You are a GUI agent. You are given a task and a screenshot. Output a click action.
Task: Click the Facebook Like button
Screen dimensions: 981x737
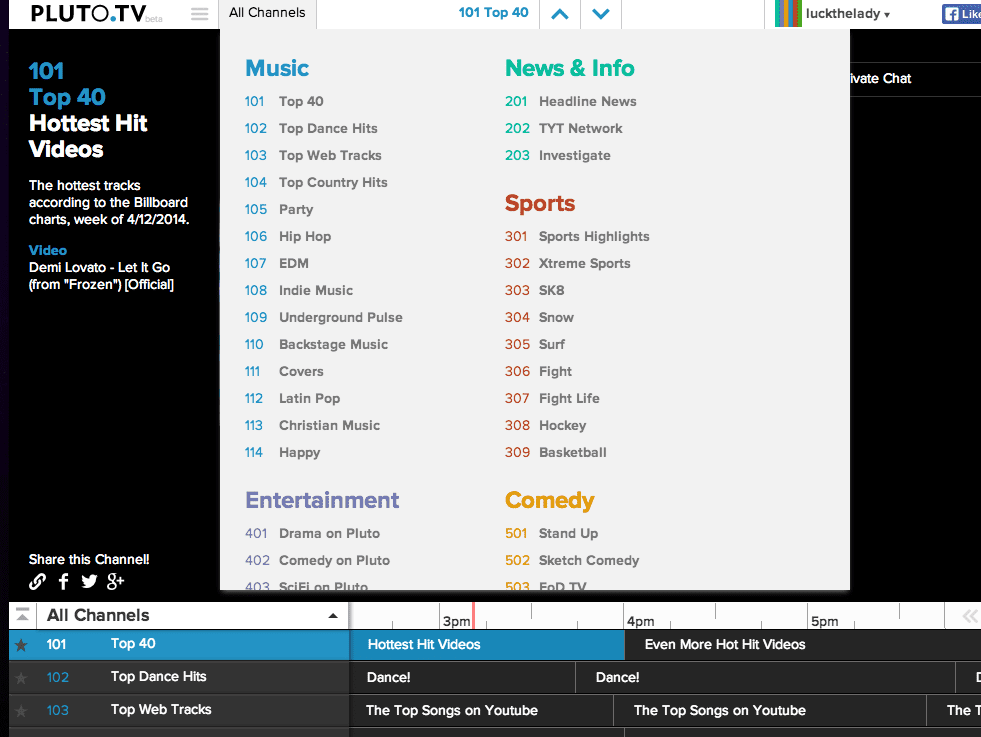[962, 14]
